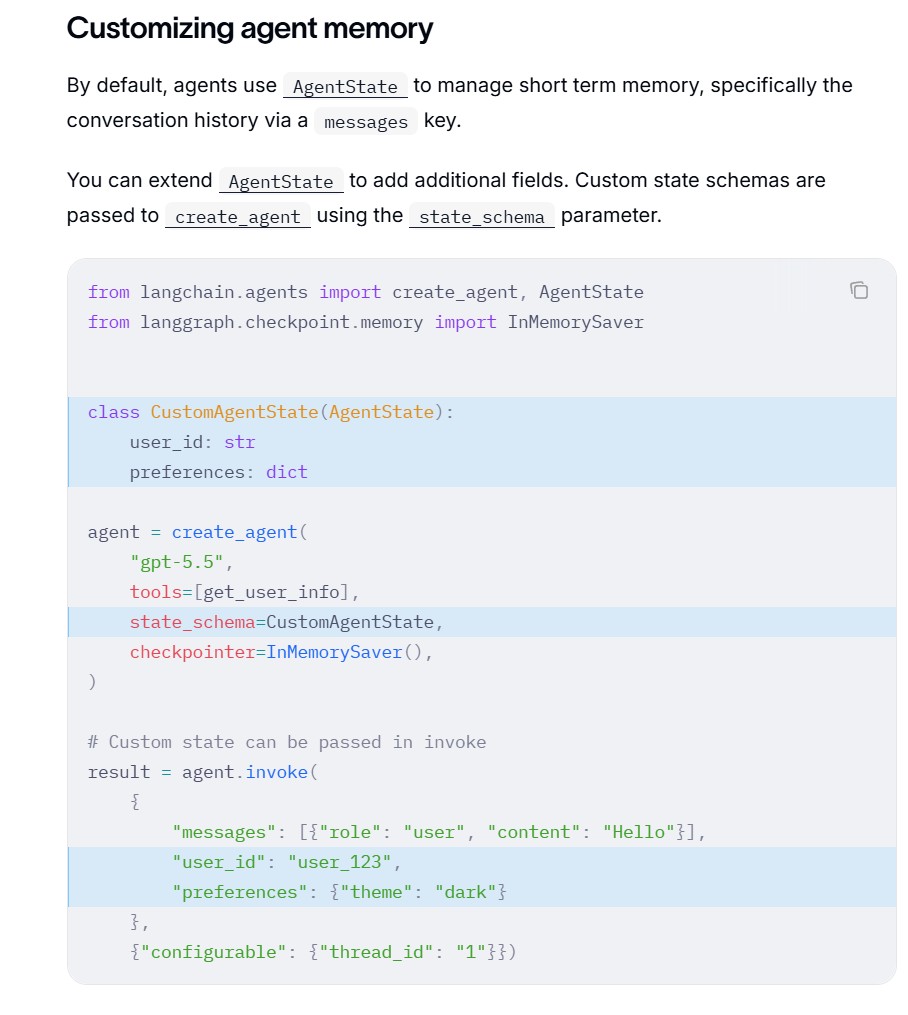
Task: Click the highlighted class CustomAgentState line
Action: click(482, 412)
